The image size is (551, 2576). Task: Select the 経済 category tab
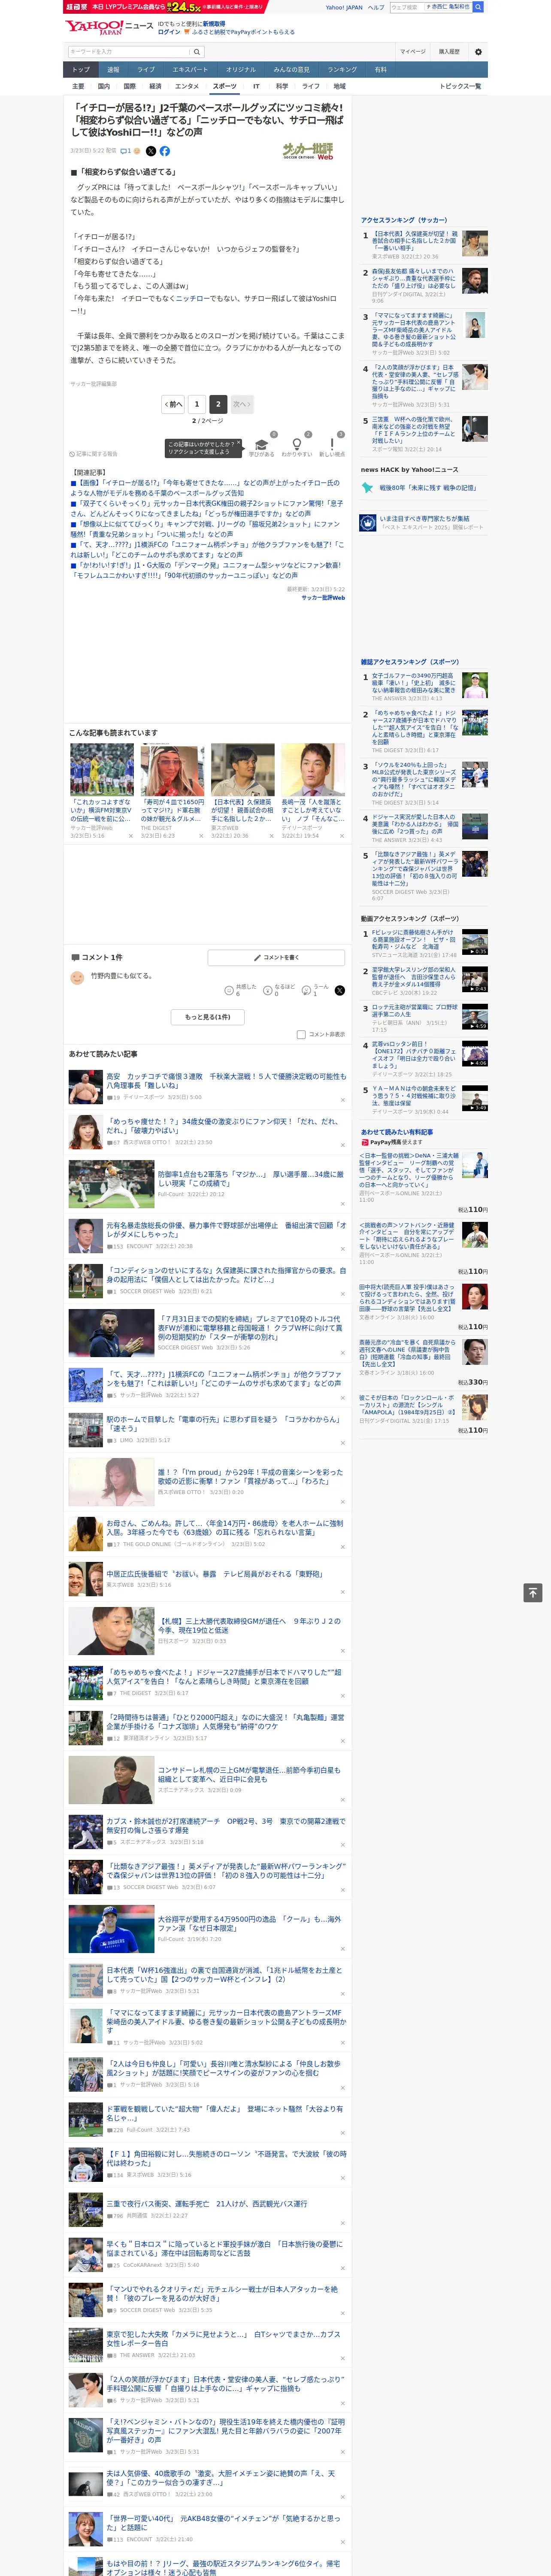155,86
